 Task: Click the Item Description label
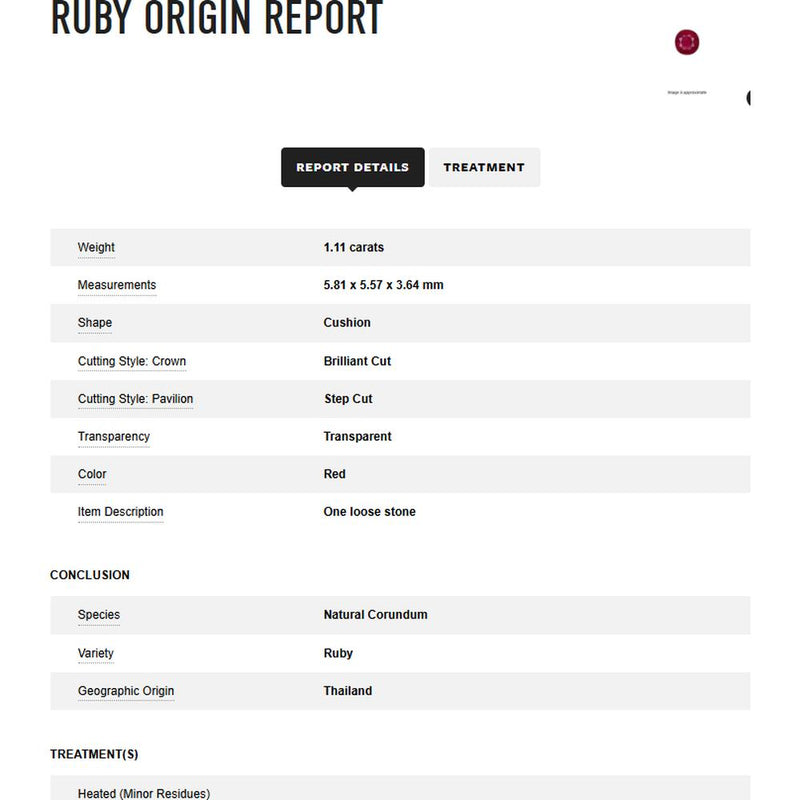(120, 512)
